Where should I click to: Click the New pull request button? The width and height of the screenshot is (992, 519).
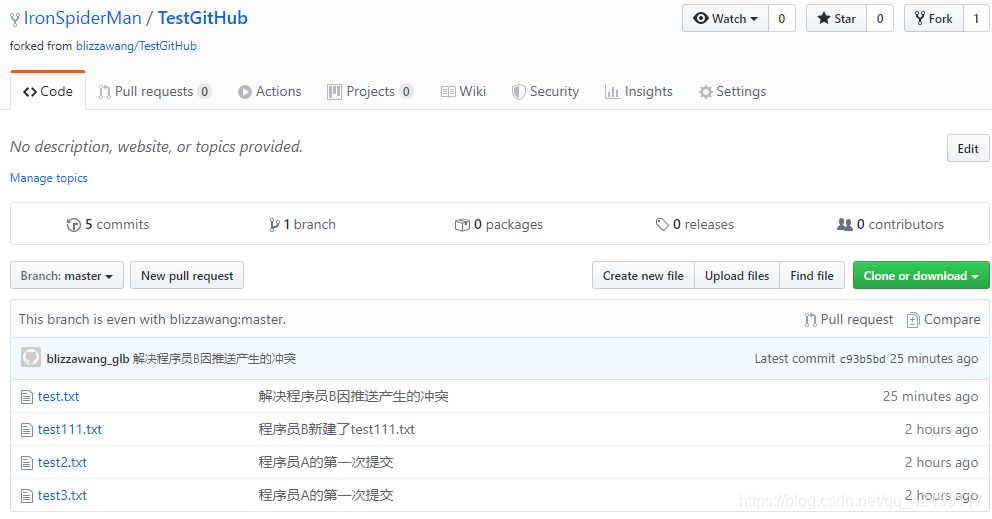[187, 275]
